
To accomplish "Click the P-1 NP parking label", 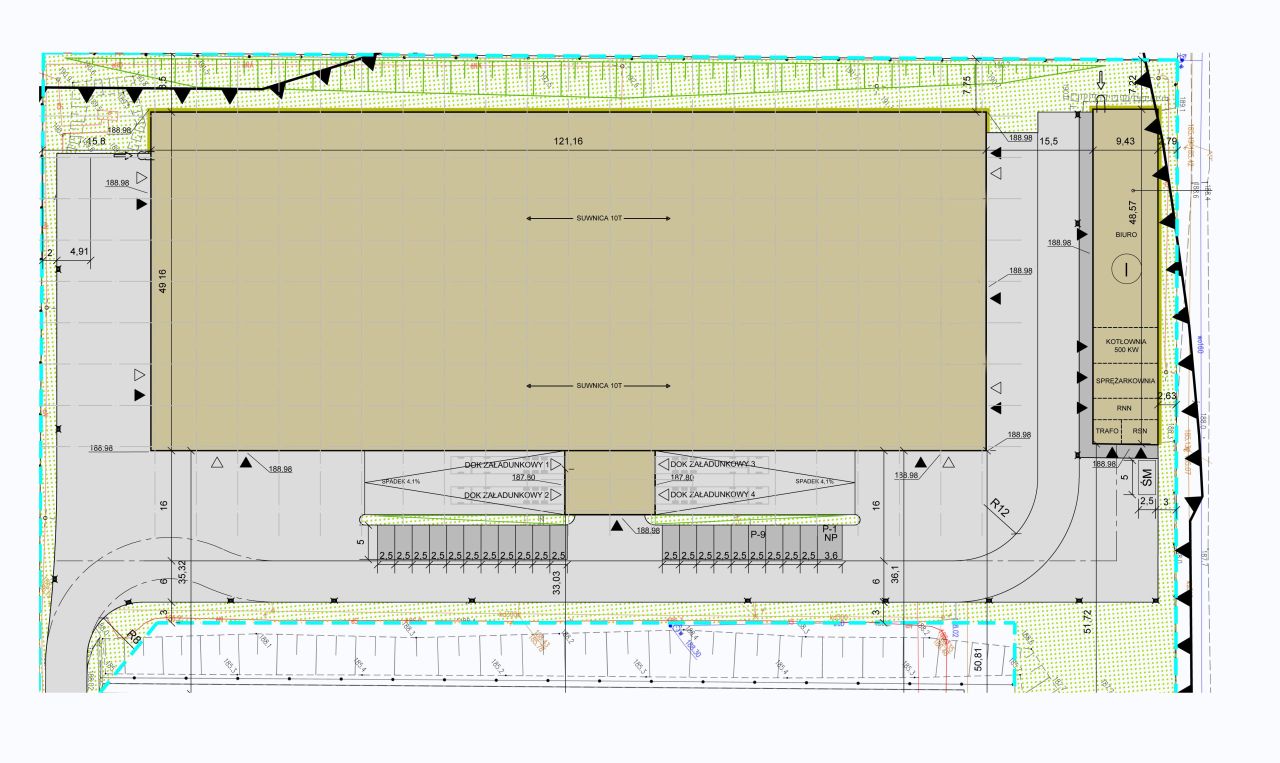I will point(829,533).
